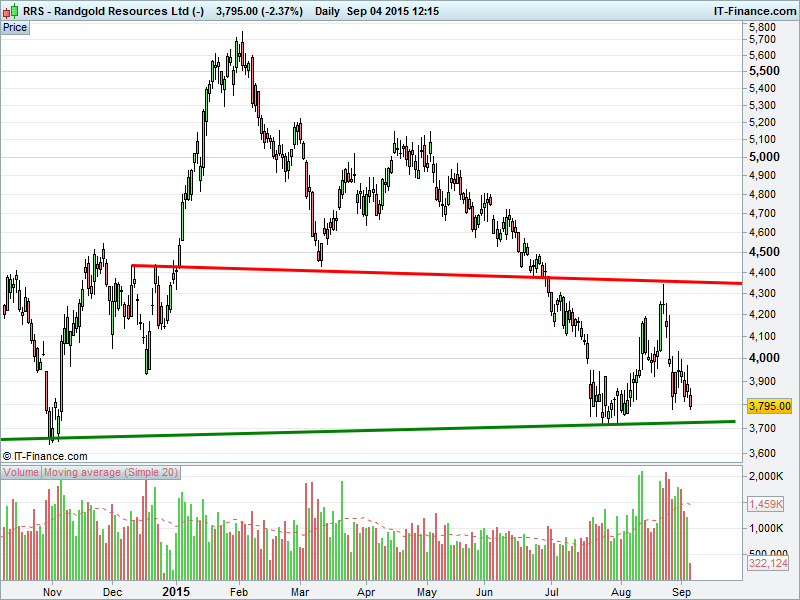
Task: Click the 3,900 price axis label
Action: click(762, 381)
